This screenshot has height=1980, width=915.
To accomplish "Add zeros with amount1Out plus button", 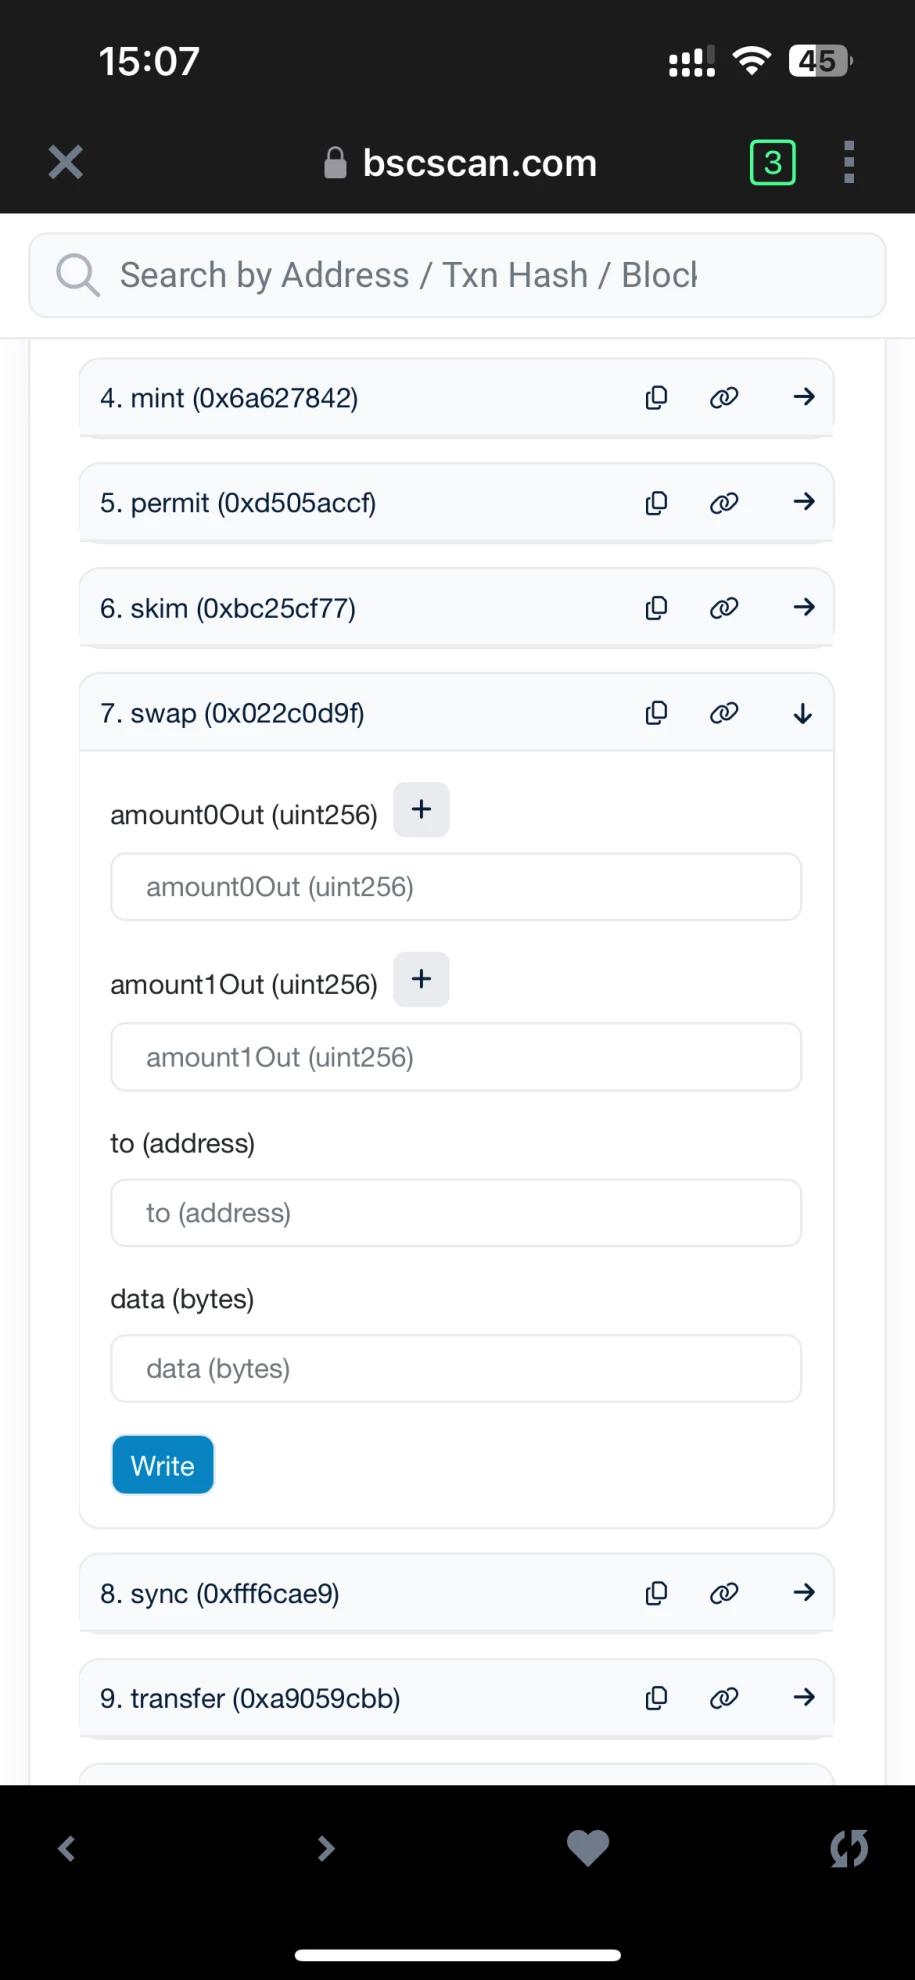I will pos(421,979).
